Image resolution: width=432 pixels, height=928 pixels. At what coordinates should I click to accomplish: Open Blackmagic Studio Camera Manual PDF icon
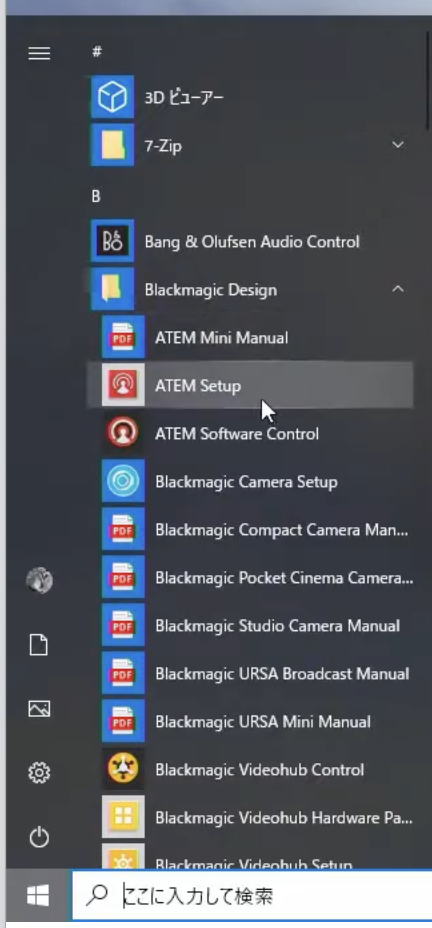(123, 625)
